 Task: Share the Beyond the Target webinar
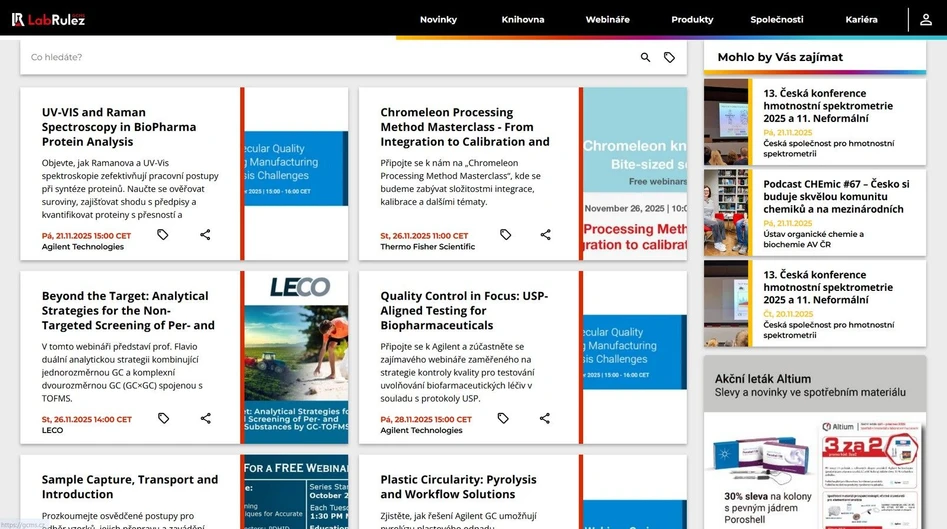tap(205, 418)
